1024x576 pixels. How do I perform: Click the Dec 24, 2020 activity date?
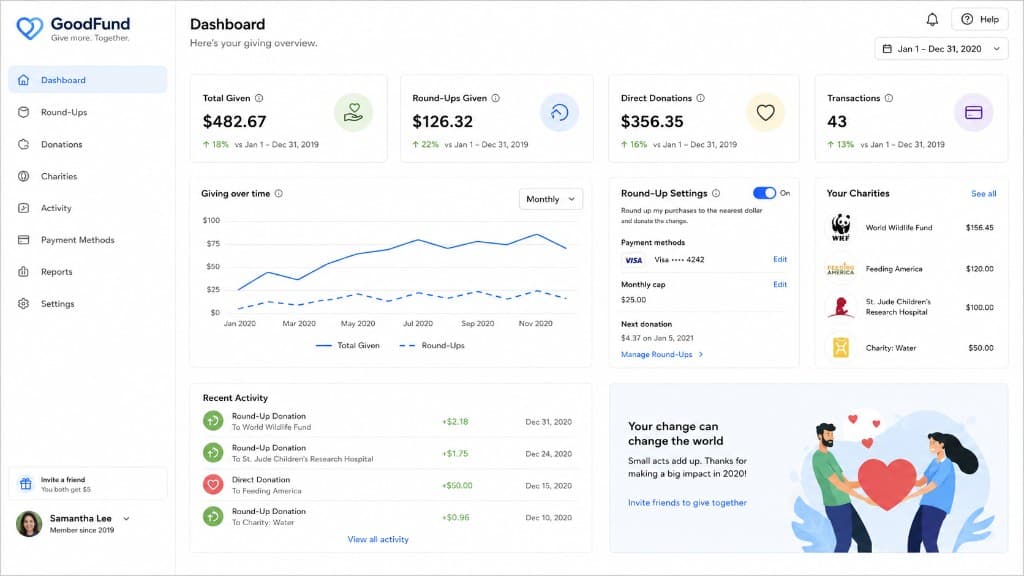click(x=549, y=454)
